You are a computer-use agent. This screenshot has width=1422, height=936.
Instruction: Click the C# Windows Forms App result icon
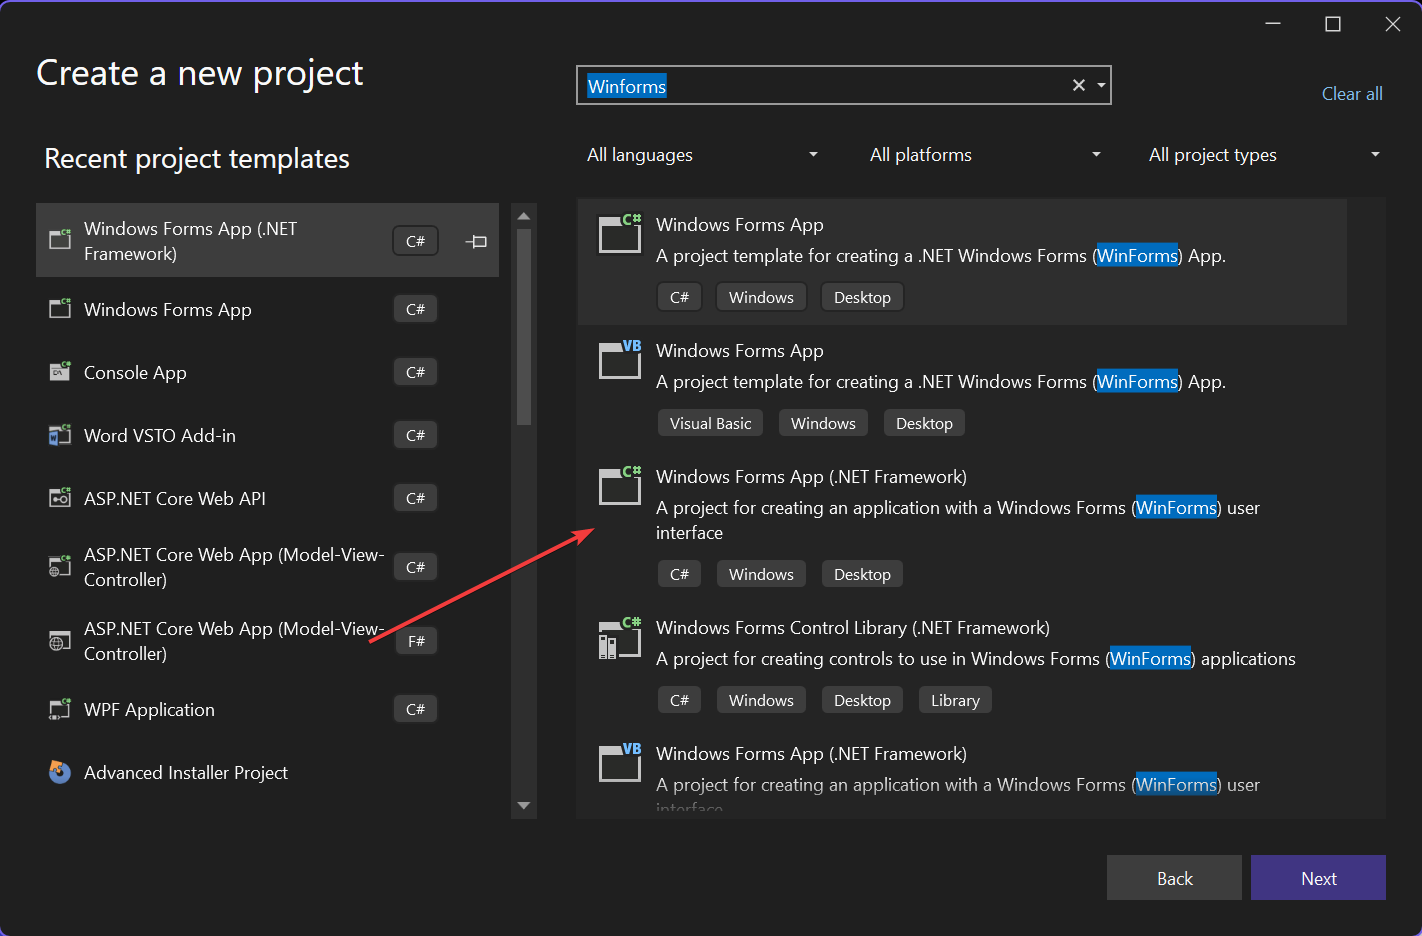point(620,234)
